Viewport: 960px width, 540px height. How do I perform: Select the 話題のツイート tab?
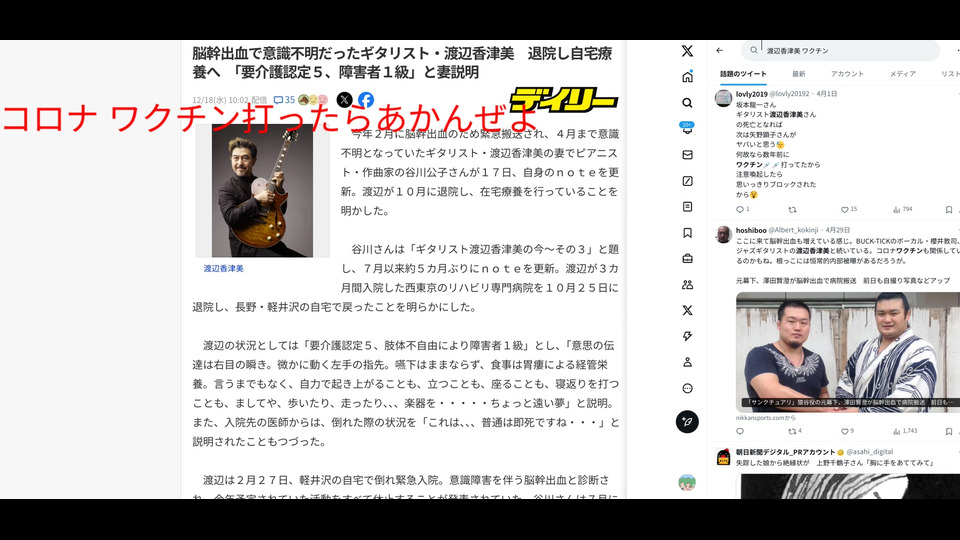tap(743, 74)
